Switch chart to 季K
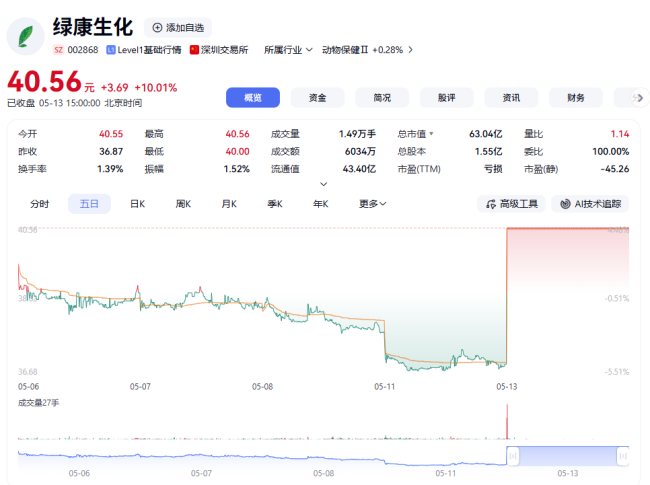The height and width of the screenshot is (485, 650). 275,204
